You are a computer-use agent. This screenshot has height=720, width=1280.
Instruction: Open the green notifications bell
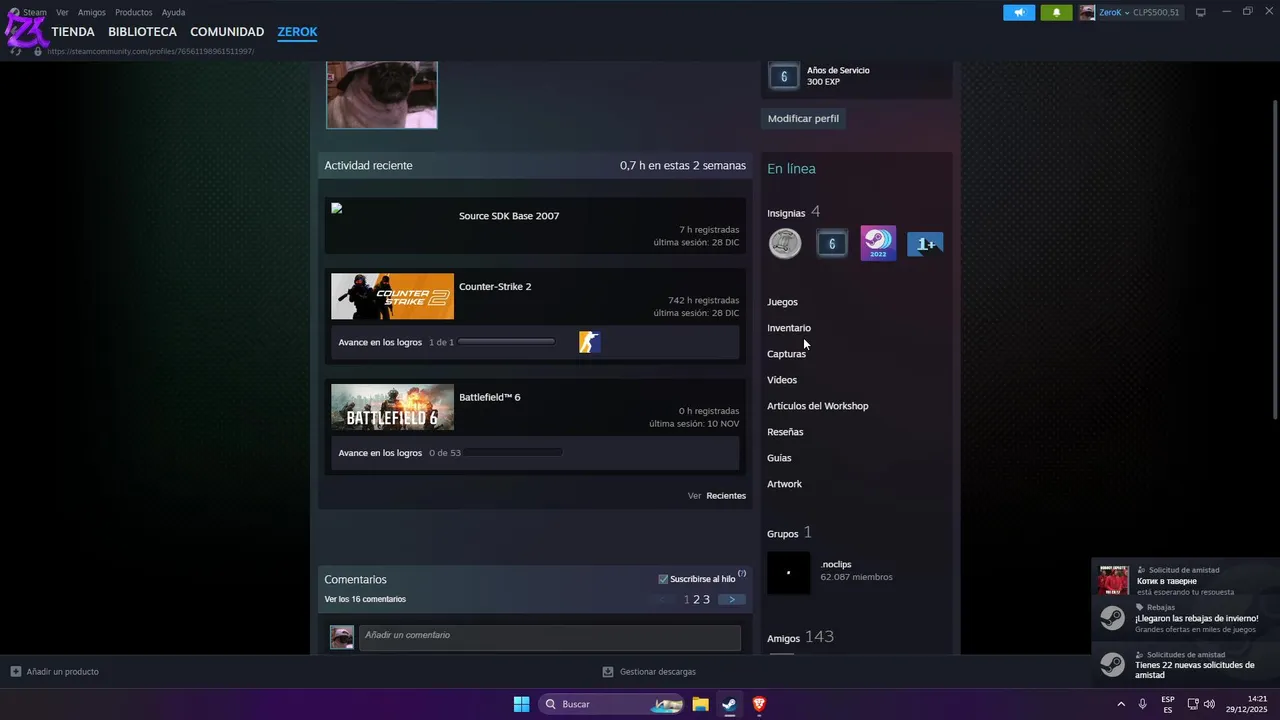click(1056, 12)
